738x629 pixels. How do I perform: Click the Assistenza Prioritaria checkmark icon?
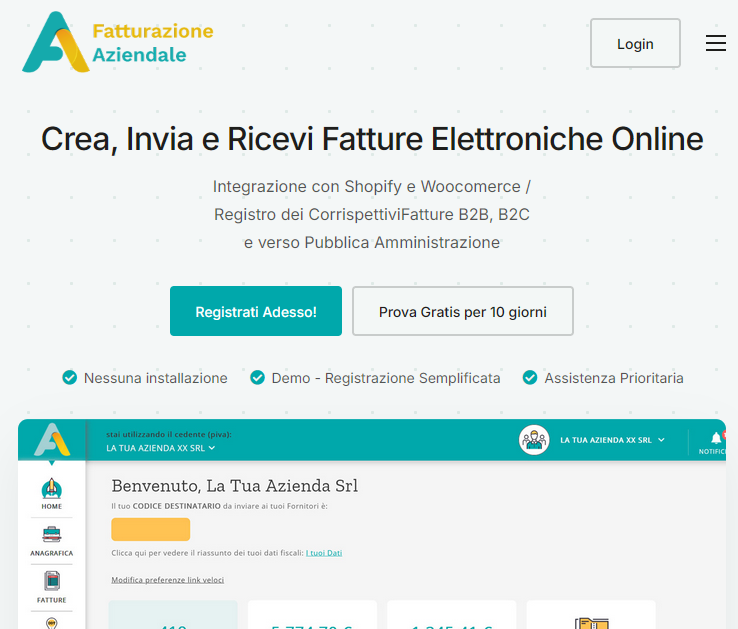530,378
